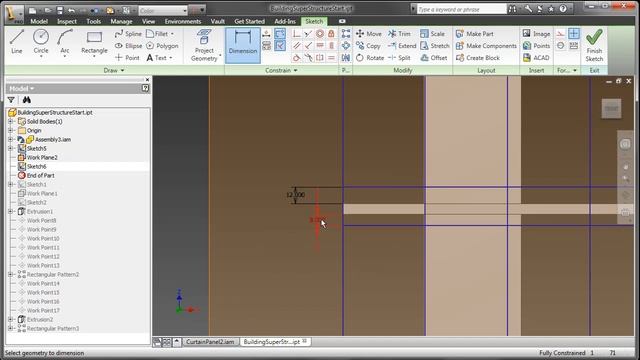
Task: Click the ViewCube in viewport
Action: click(611, 108)
